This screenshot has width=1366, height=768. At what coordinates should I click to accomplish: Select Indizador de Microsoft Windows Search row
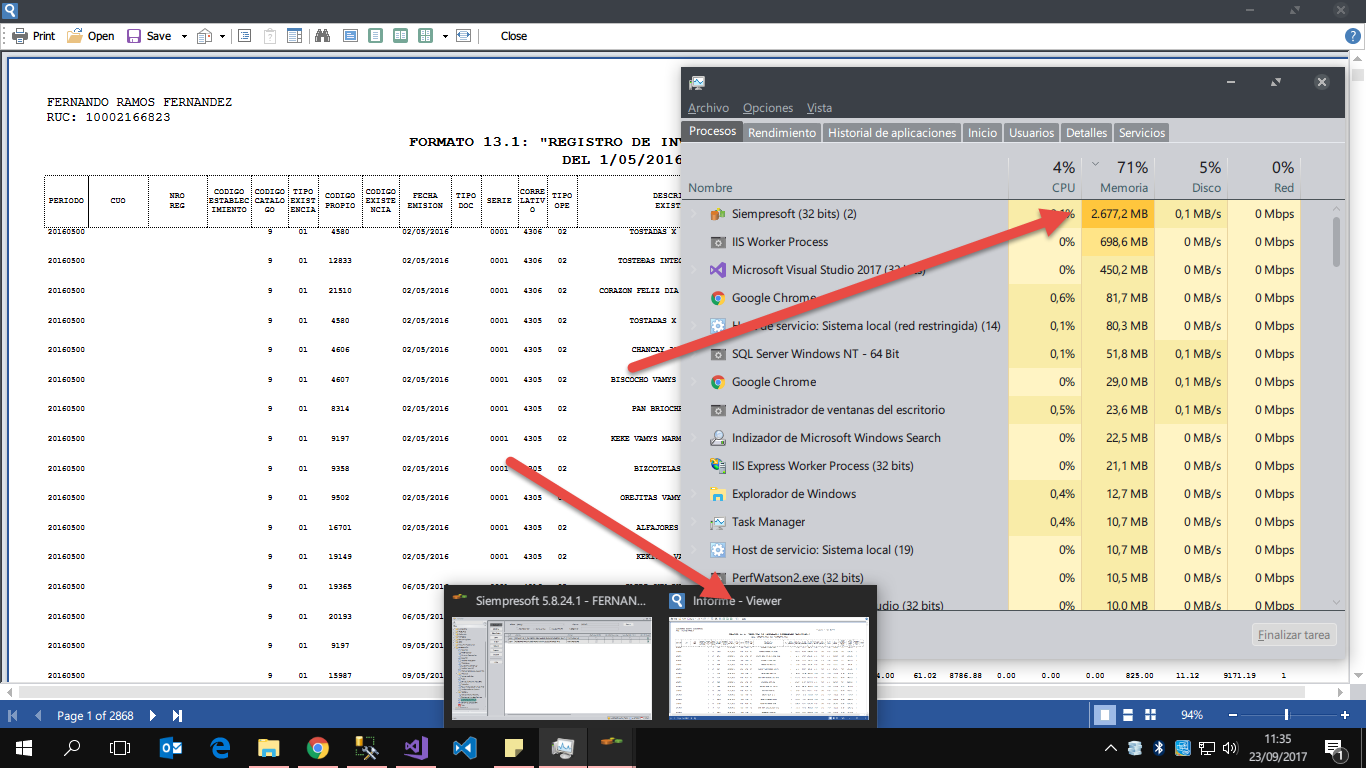(992, 438)
